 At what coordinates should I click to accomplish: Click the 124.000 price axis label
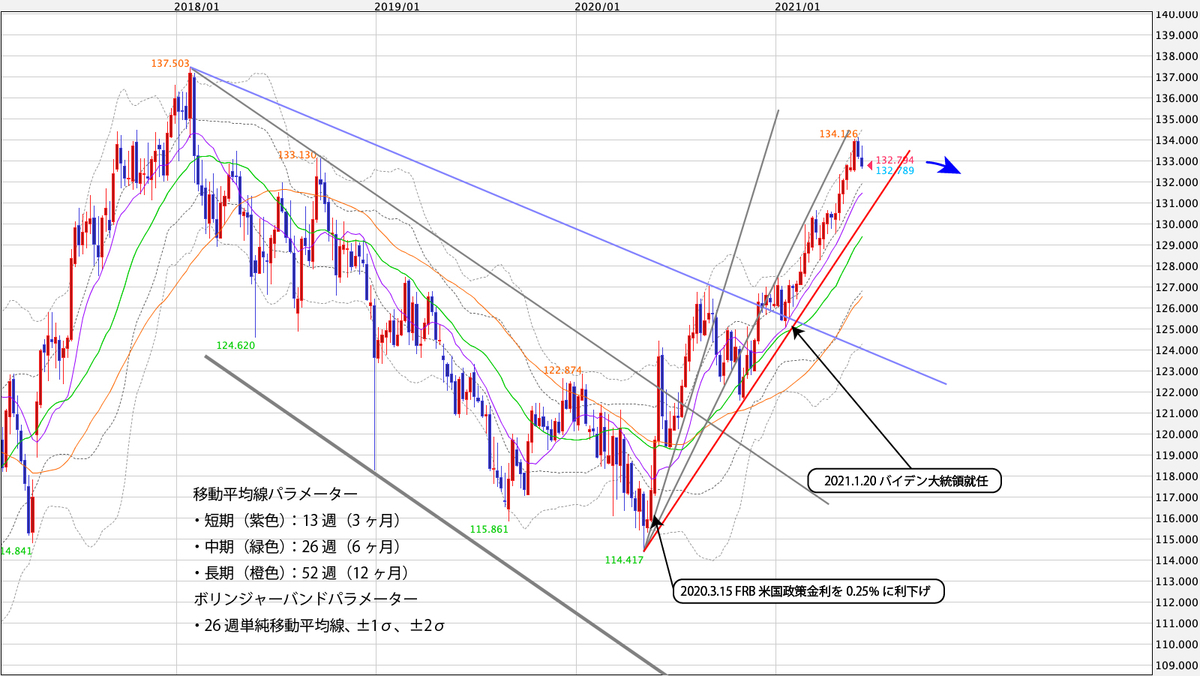(x=1176, y=350)
